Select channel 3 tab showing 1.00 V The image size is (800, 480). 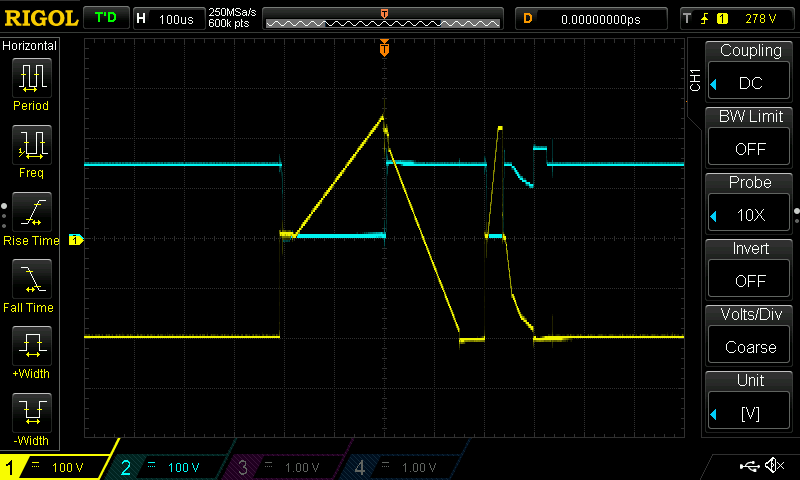click(286, 467)
